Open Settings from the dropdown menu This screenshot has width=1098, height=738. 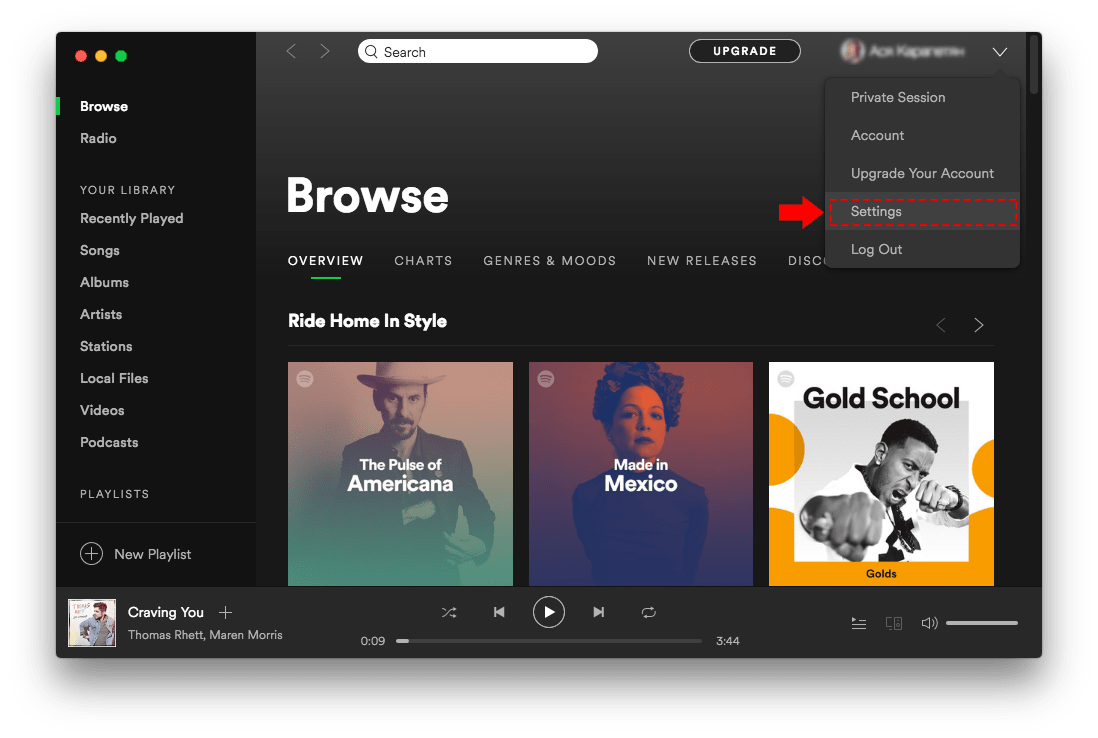tap(922, 211)
